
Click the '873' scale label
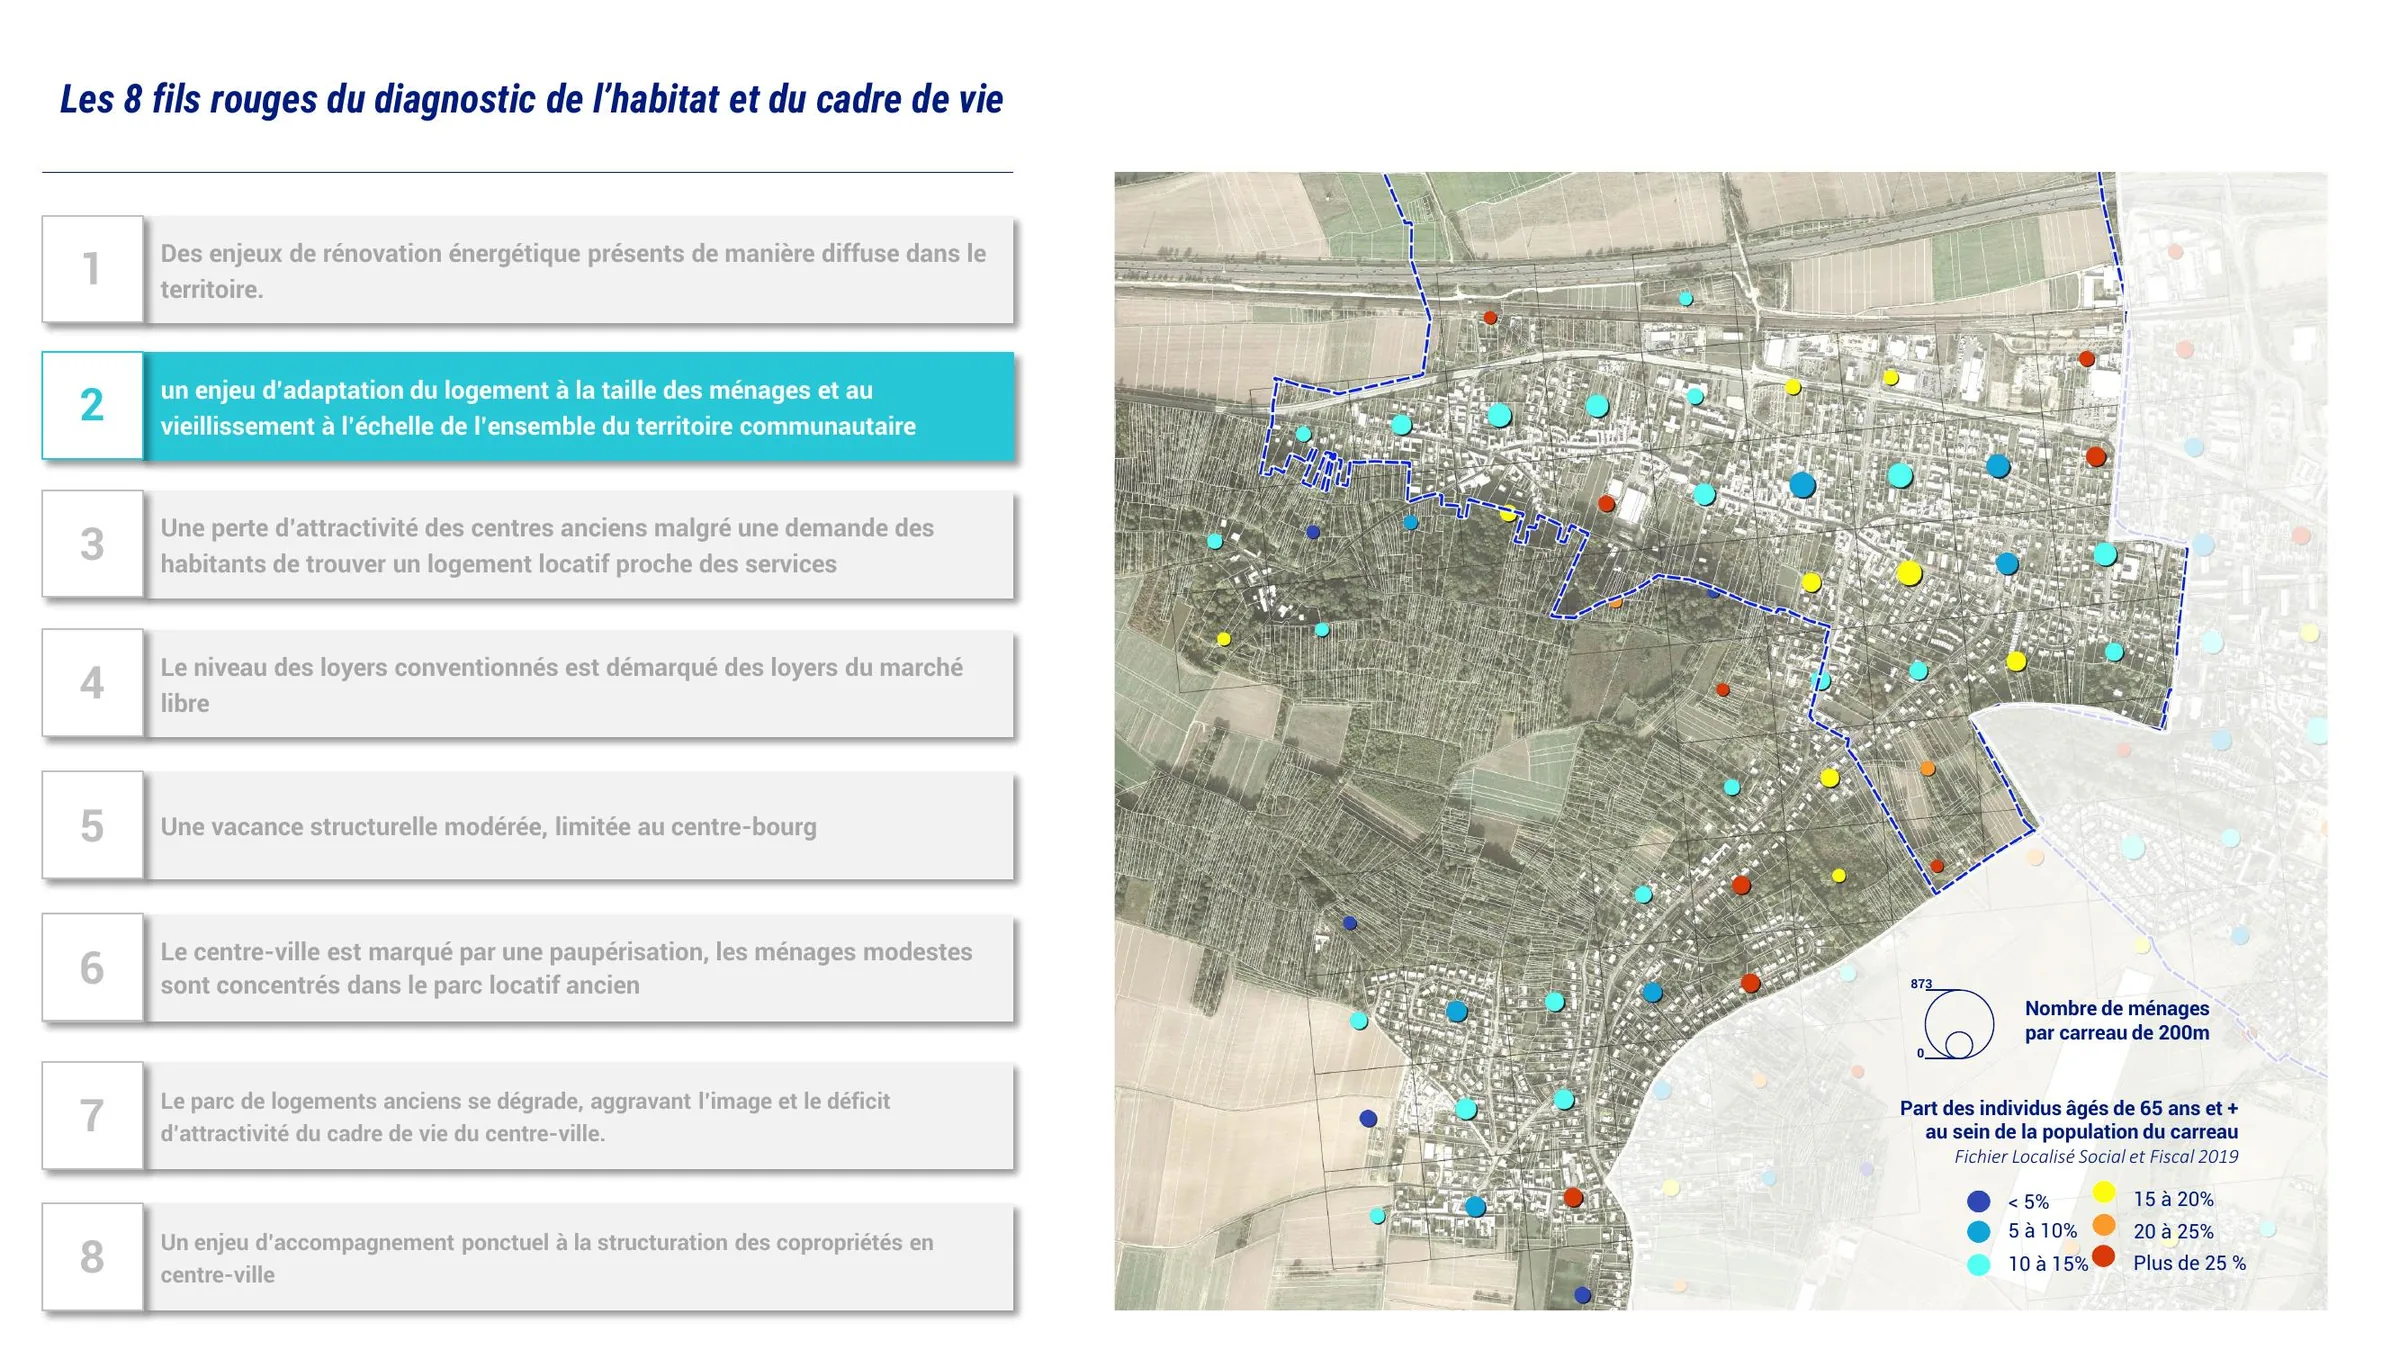(1921, 984)
